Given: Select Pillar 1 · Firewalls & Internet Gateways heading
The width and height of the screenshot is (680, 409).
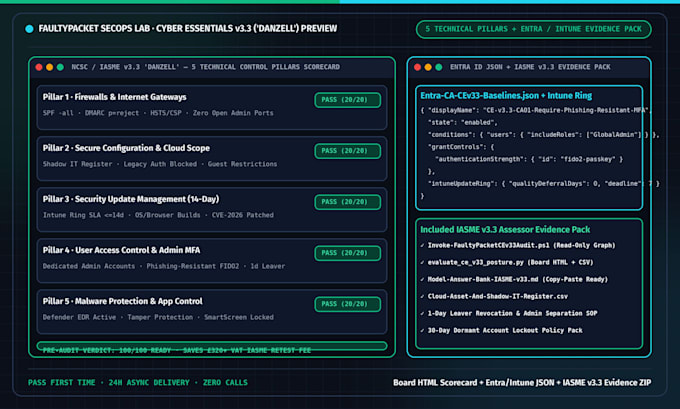Looking at the screenshot, I should point(114,97).
